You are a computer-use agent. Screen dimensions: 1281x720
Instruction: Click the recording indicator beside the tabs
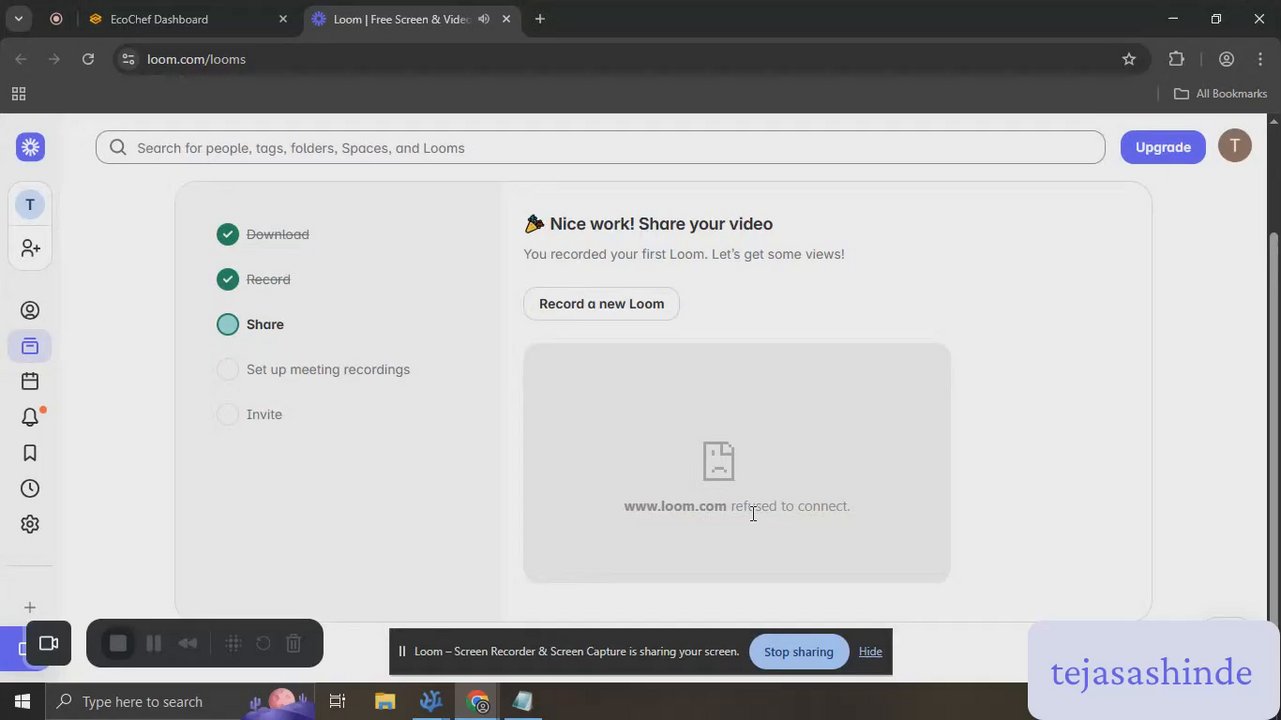pyautogui.click(x=56, y=19)
